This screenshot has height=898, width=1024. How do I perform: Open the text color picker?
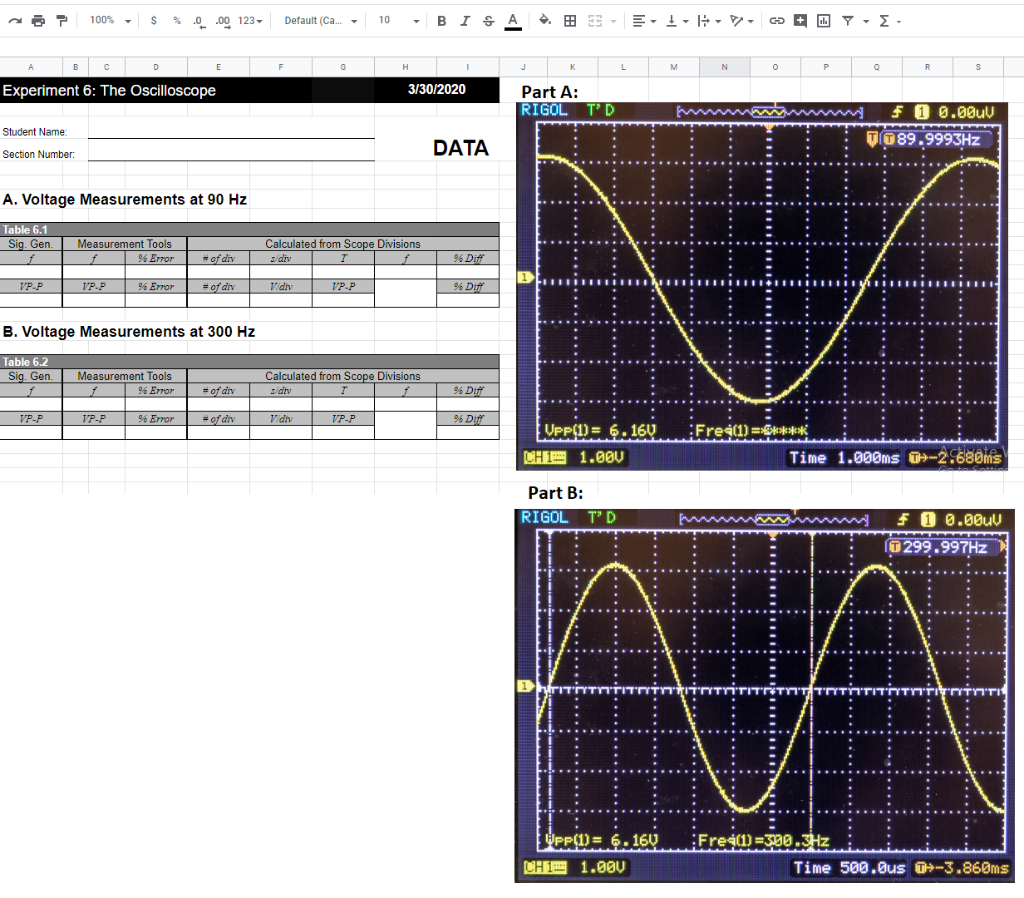click(x=511, y=20)
